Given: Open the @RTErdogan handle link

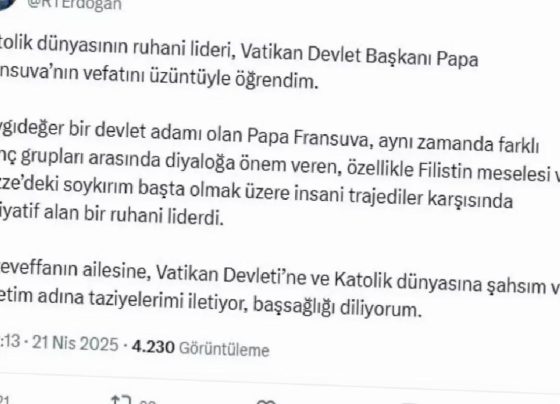Looking at the screenshot, I should click(74, 5).
